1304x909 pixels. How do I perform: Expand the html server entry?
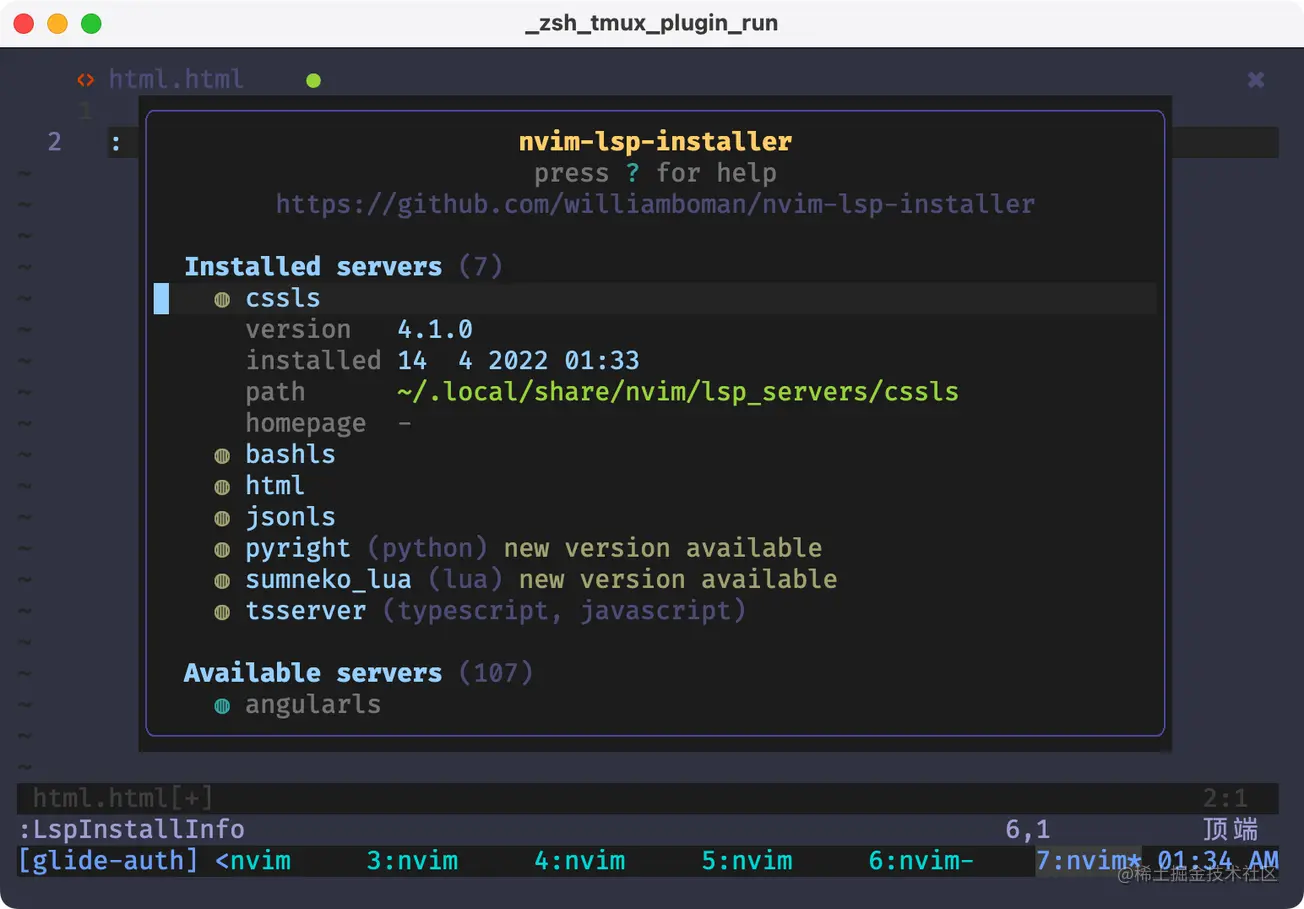[x=275, y=485]
